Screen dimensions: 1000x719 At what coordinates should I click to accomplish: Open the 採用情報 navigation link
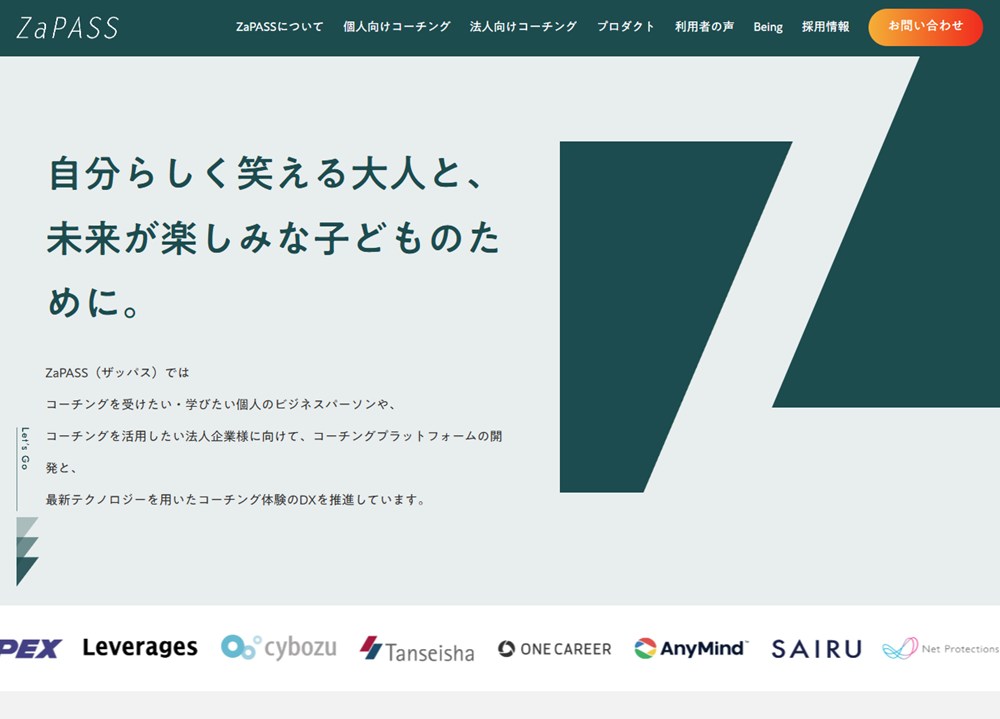[x=825, y=27]
